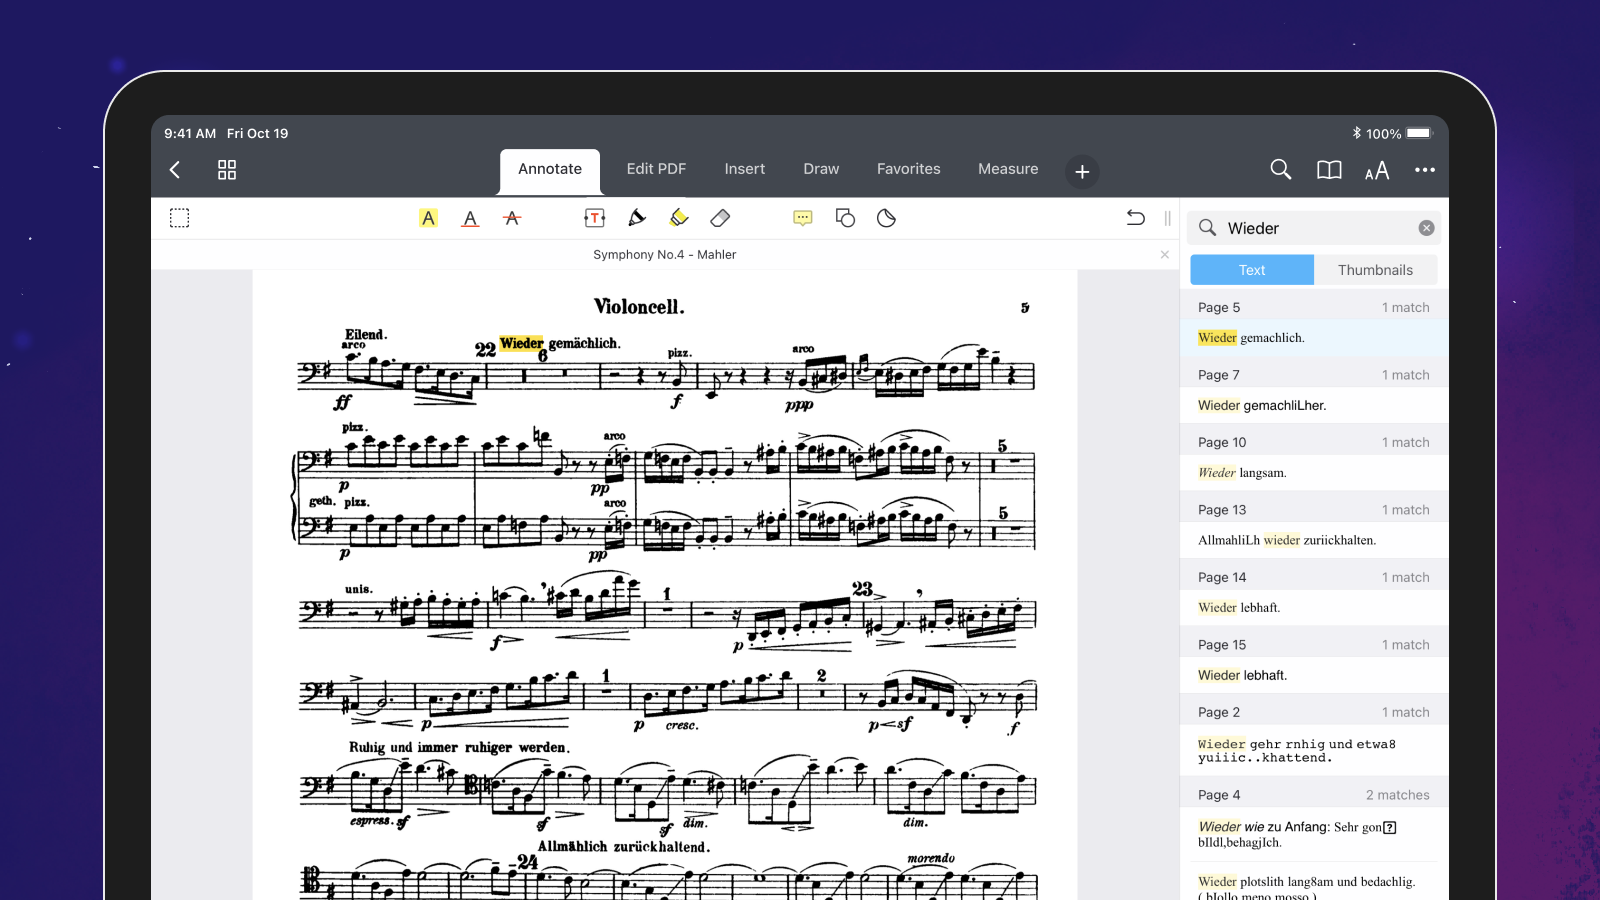This screenshot has height=900, width=1600.
Task: Open the Measure tab
Action: coord(1008,169)
